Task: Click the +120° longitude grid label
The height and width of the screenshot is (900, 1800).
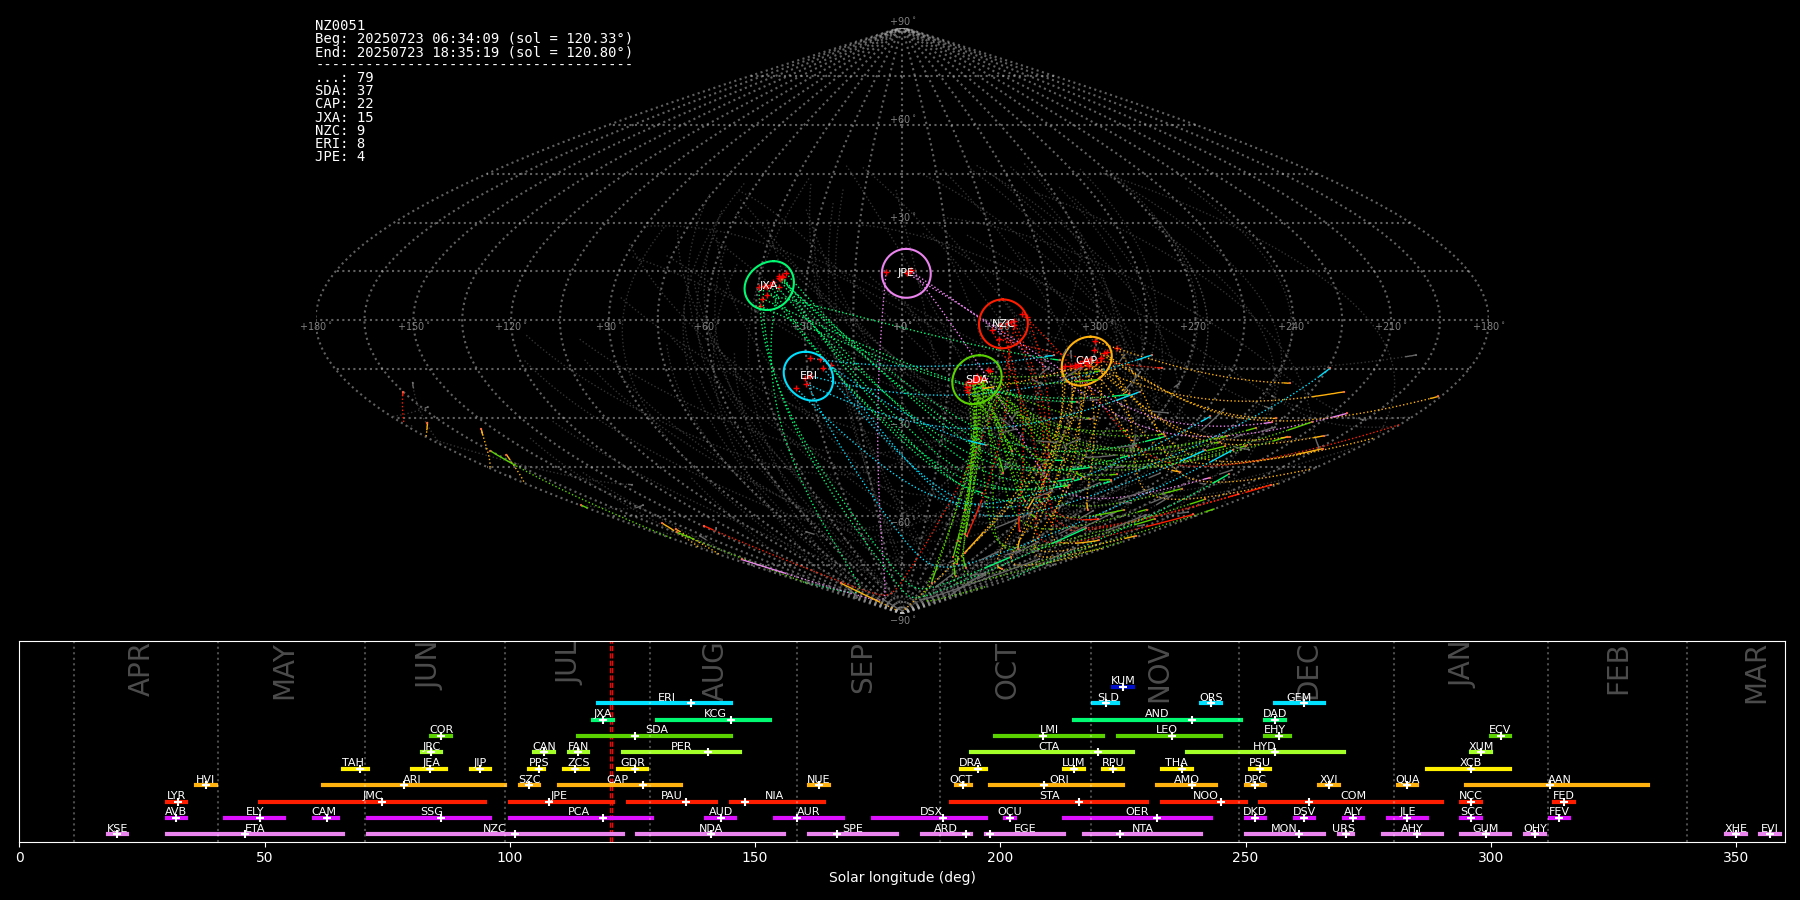Action: pos(508,327)
